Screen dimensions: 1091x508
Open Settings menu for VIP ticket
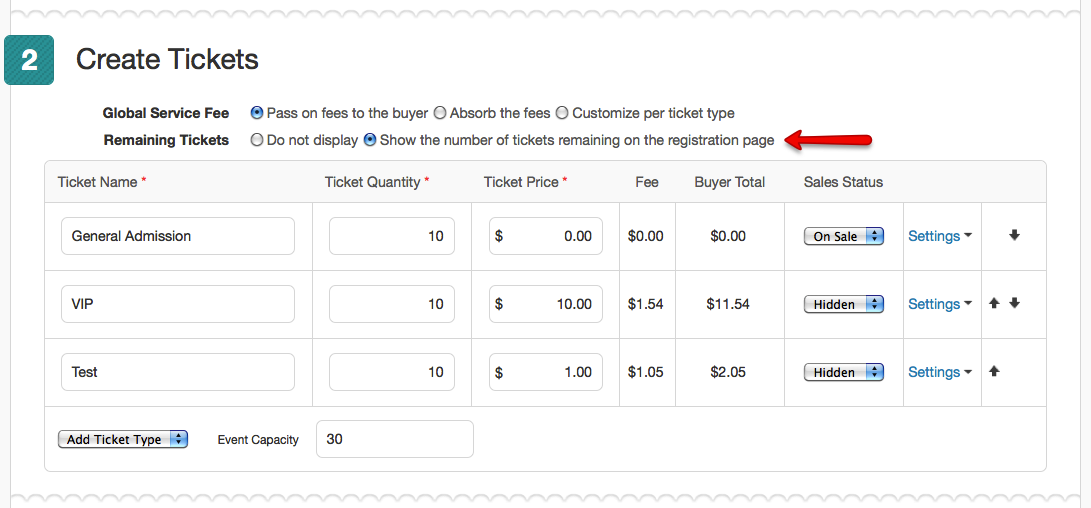(939, 304)
